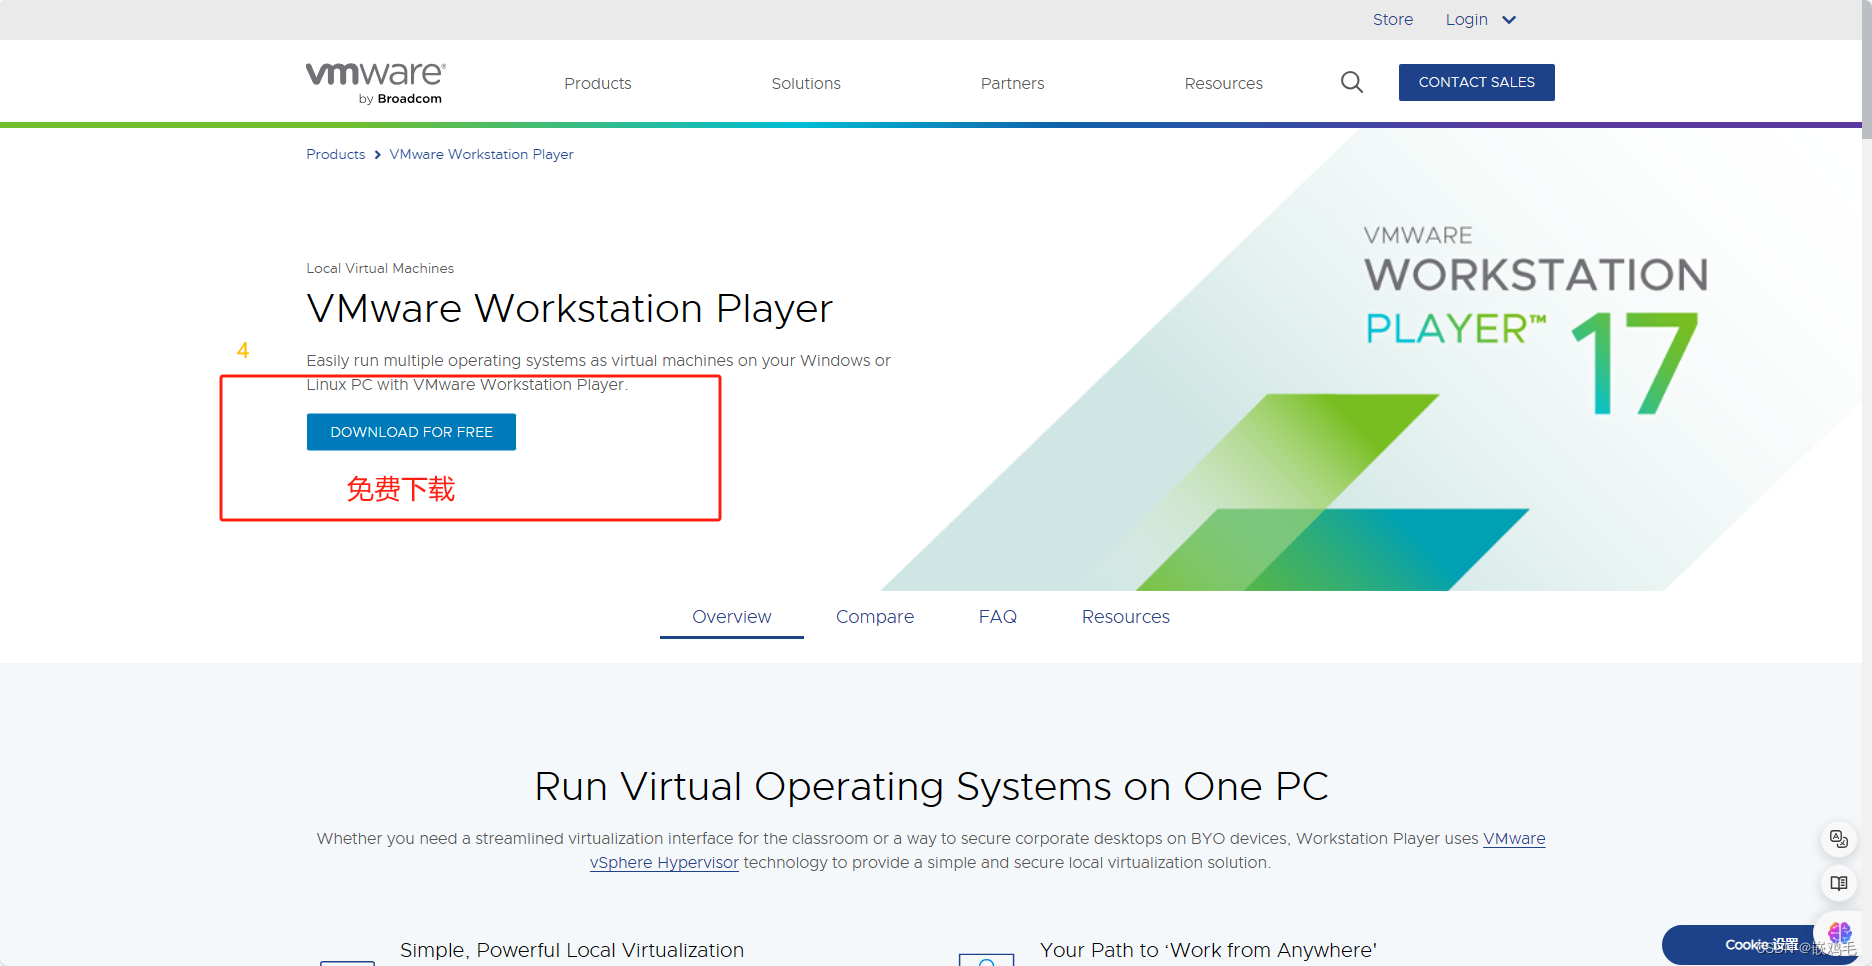Screen dimensions: 1872x966
Task: Click 'Run Virtual Operating Systems on One PC' heading
Action: point(931,786)
